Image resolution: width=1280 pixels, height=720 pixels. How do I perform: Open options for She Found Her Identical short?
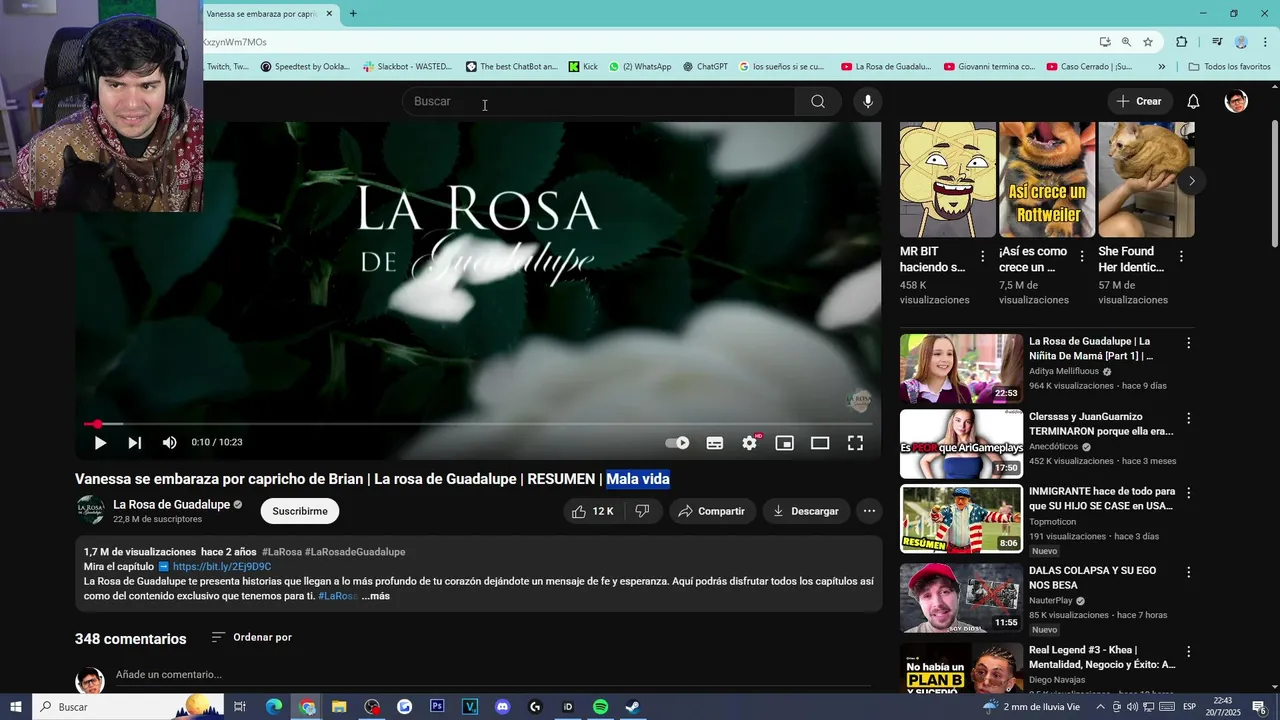[1181, 257]
